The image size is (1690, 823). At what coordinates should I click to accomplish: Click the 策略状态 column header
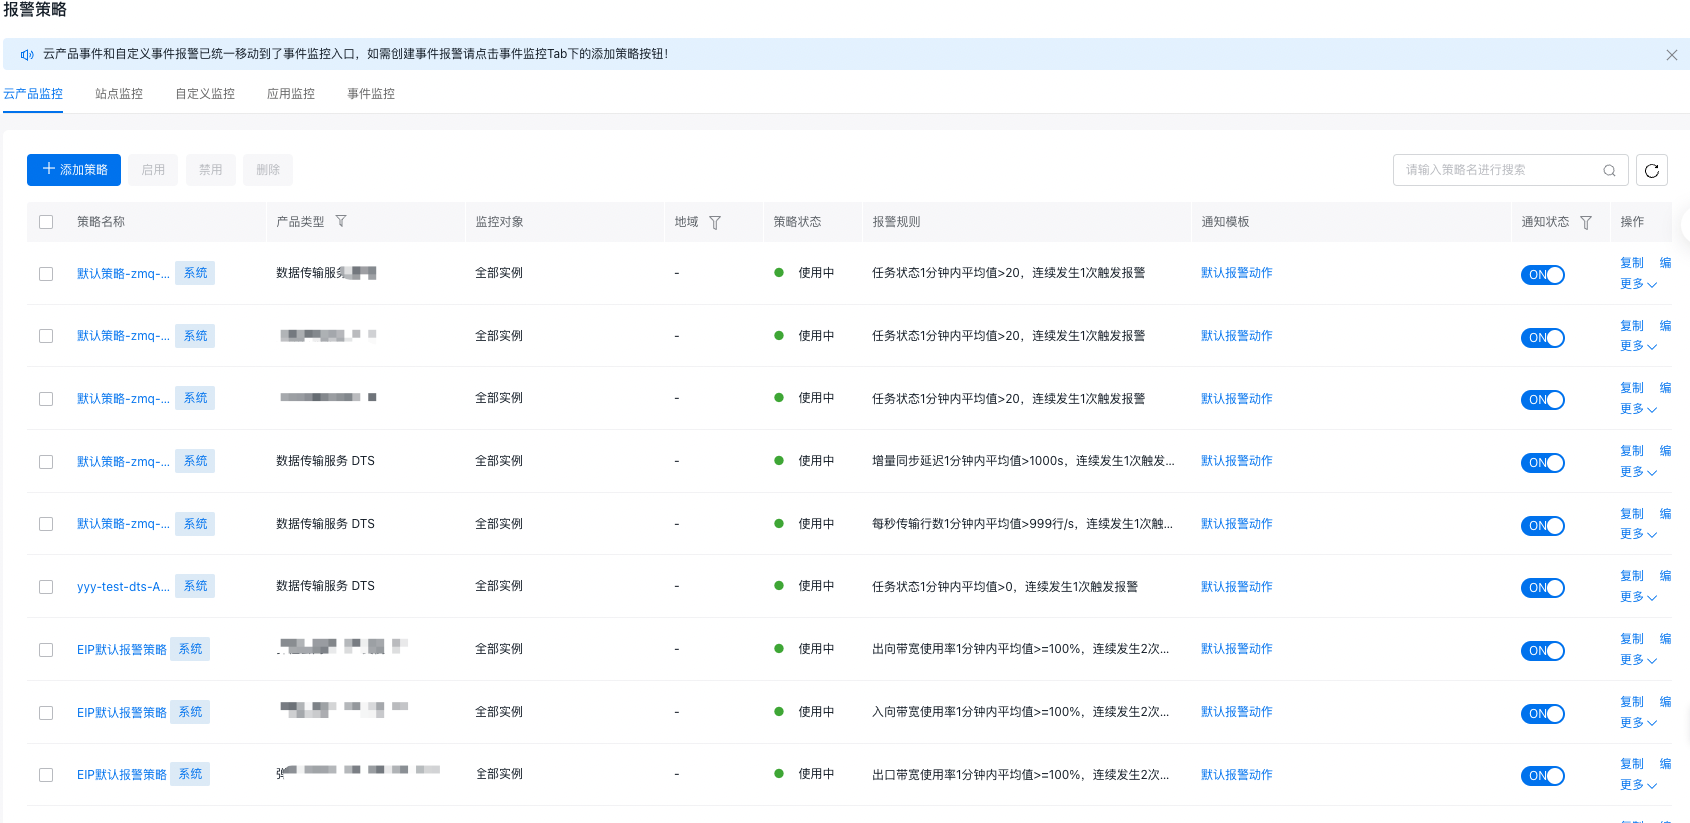(x=797, y=222)
